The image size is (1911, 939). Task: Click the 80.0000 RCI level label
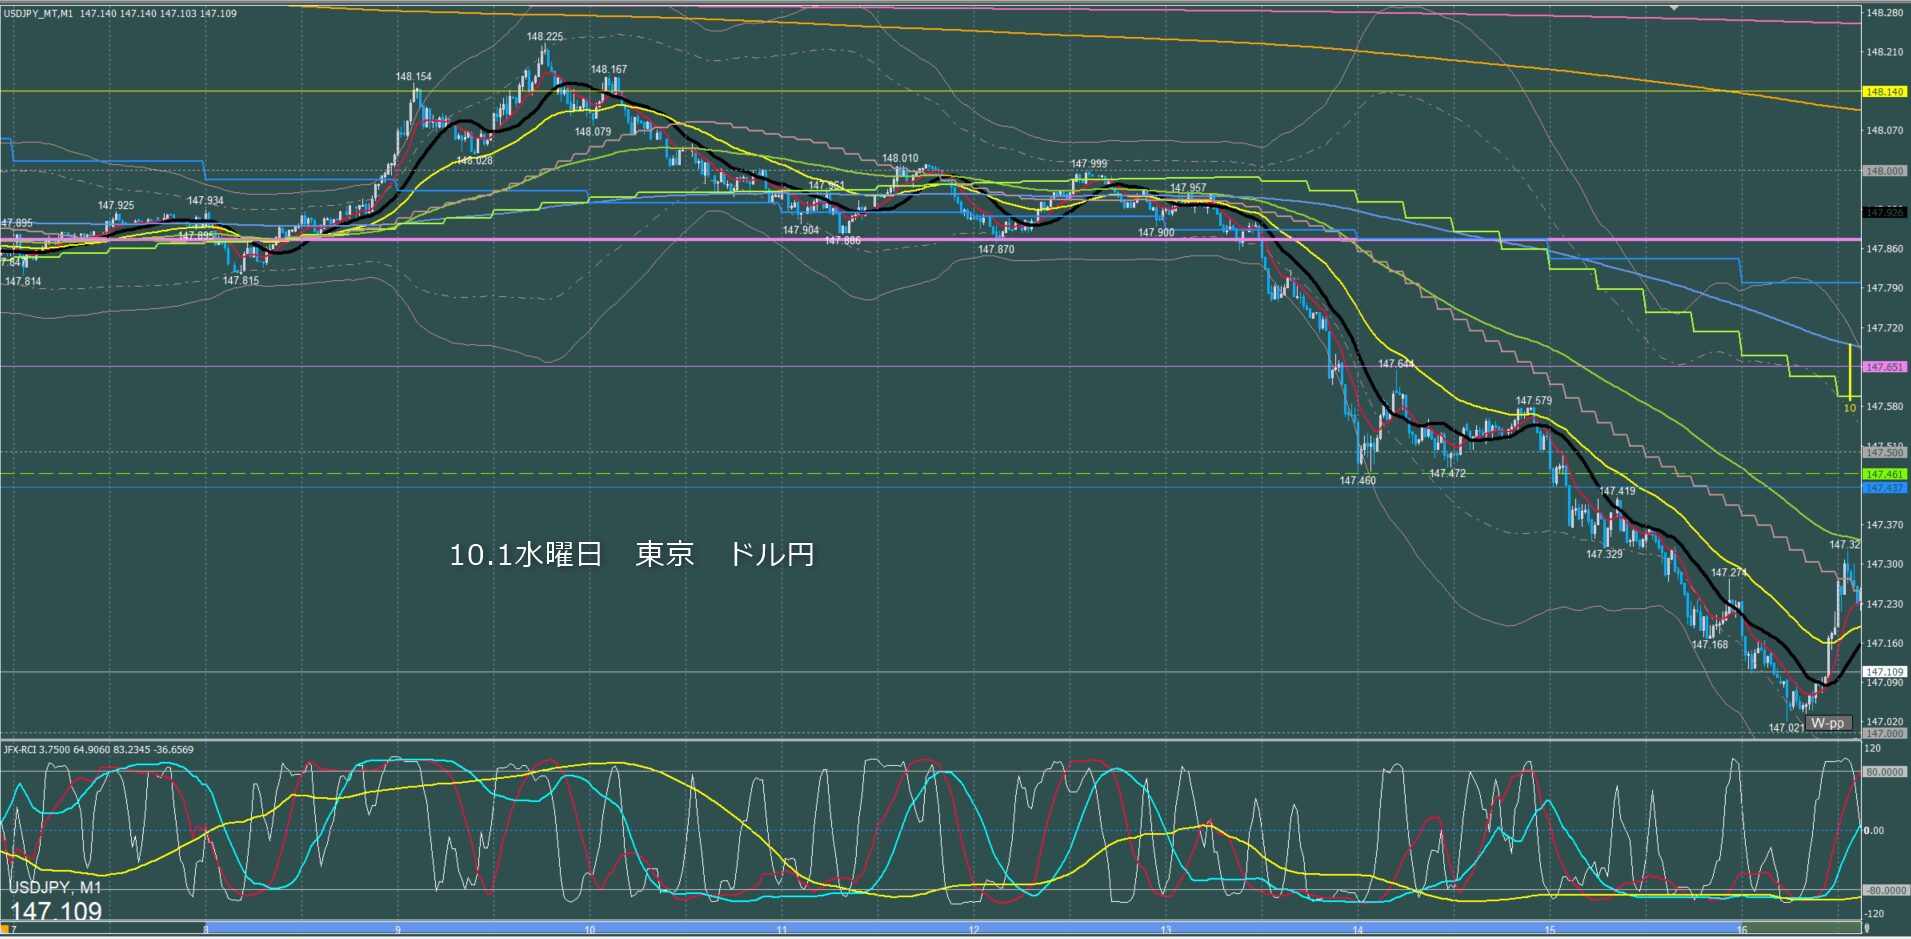coord(1884,772)
